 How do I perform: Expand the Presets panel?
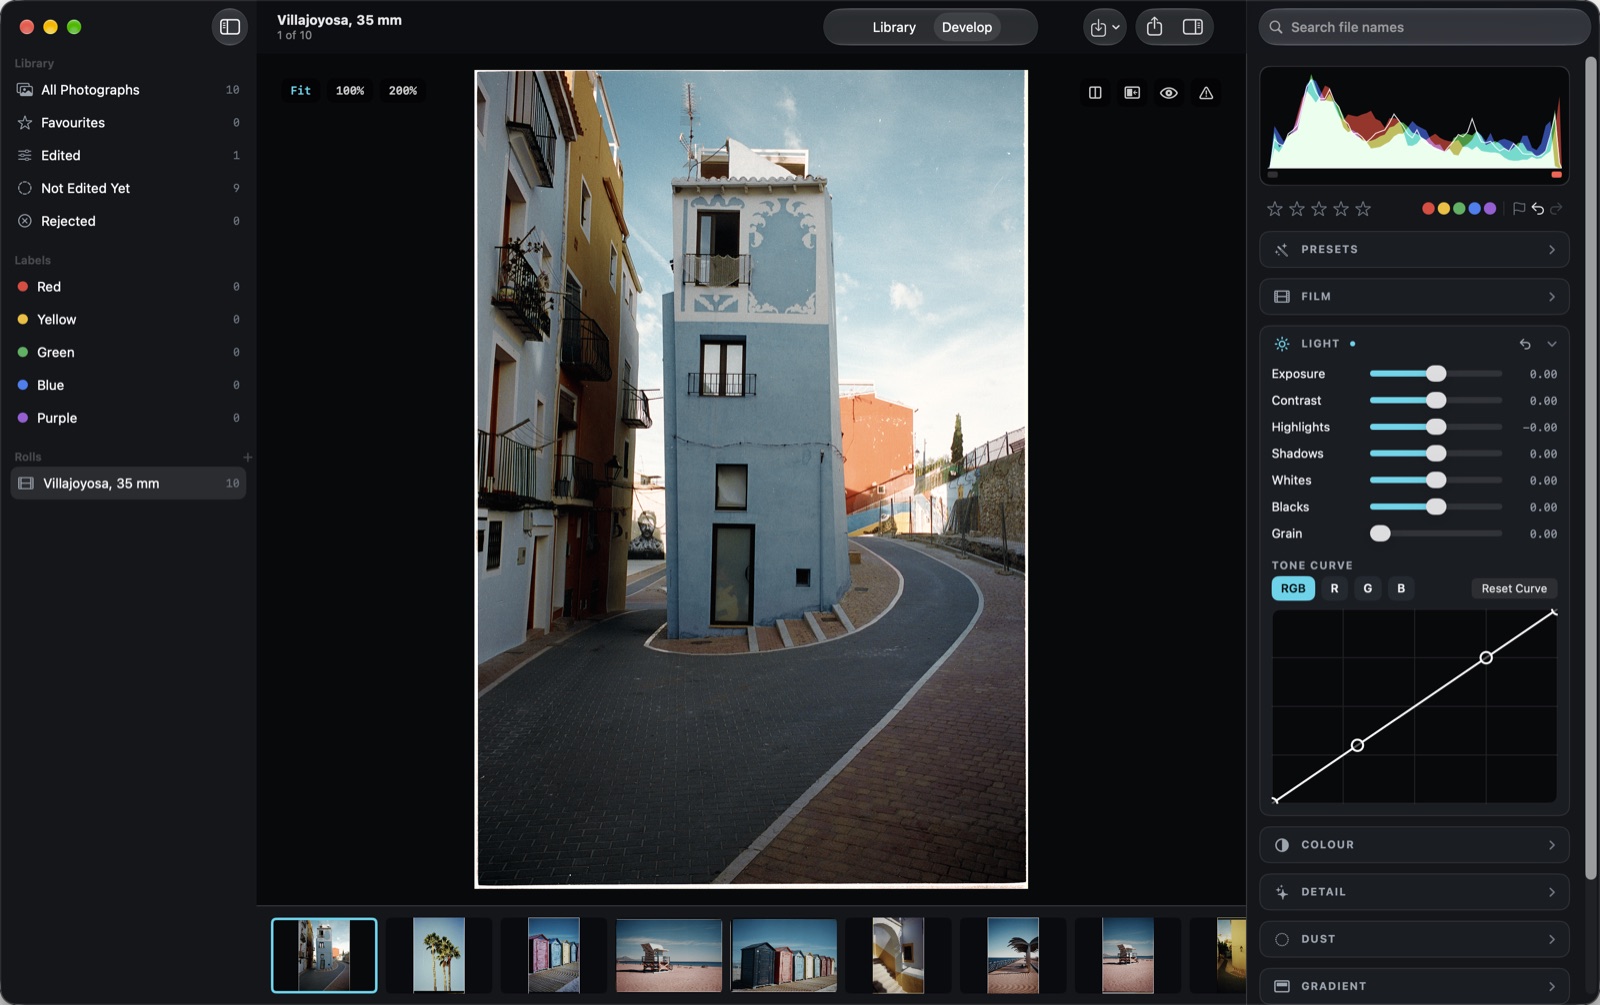[x=1414, y=250]
